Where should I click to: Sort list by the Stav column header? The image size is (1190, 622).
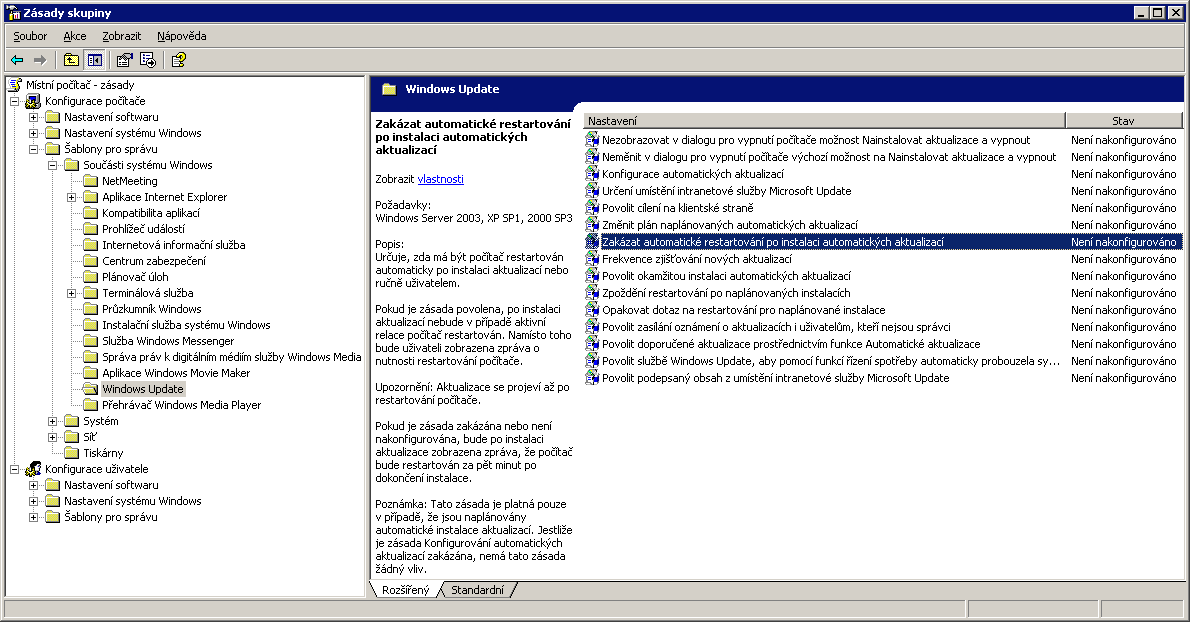(1123, 121)
